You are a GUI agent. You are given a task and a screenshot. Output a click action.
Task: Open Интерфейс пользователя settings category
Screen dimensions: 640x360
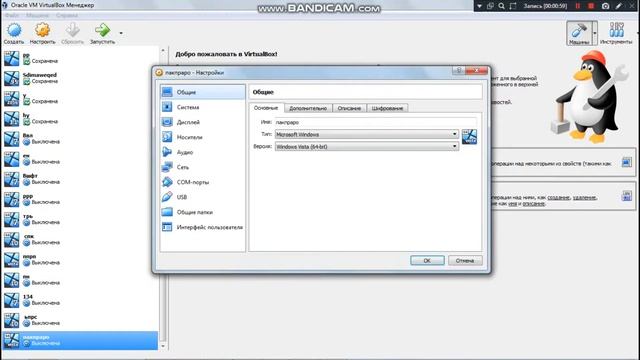(x=203, y=227)
